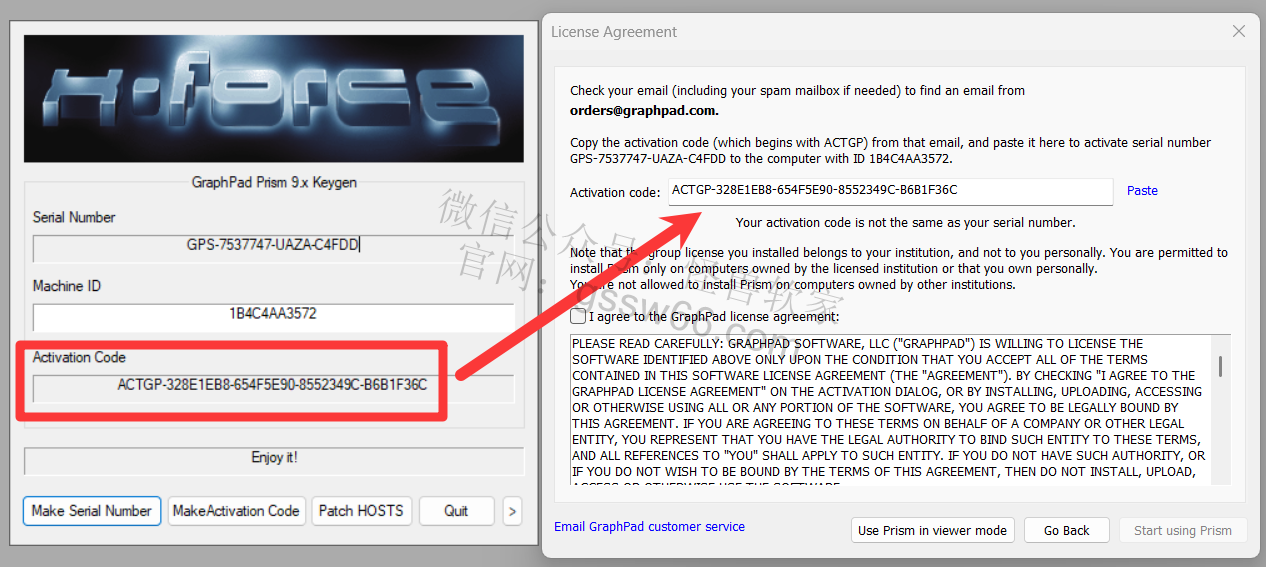Image resolution: width=1266 pixels, height=567 pixels.
Task: Check 'I agree to the GraphPad license agreement'
Action: tap(579, 316)
